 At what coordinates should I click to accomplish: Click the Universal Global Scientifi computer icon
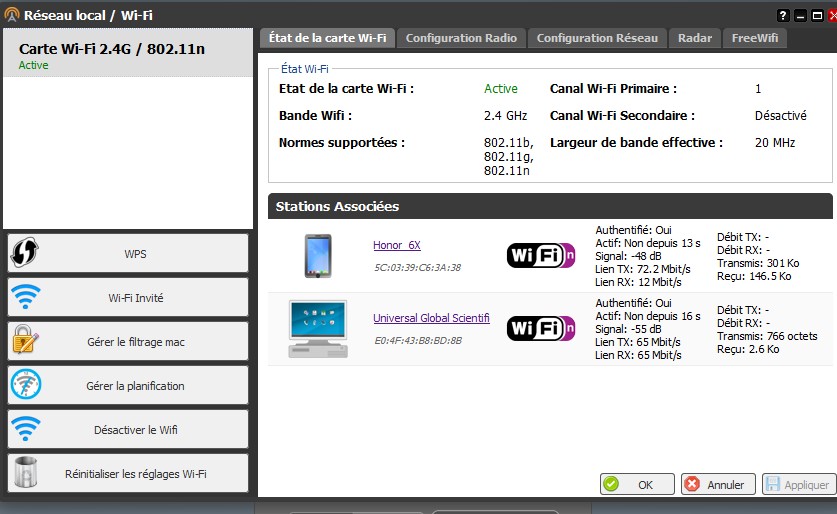click(317, 328)
